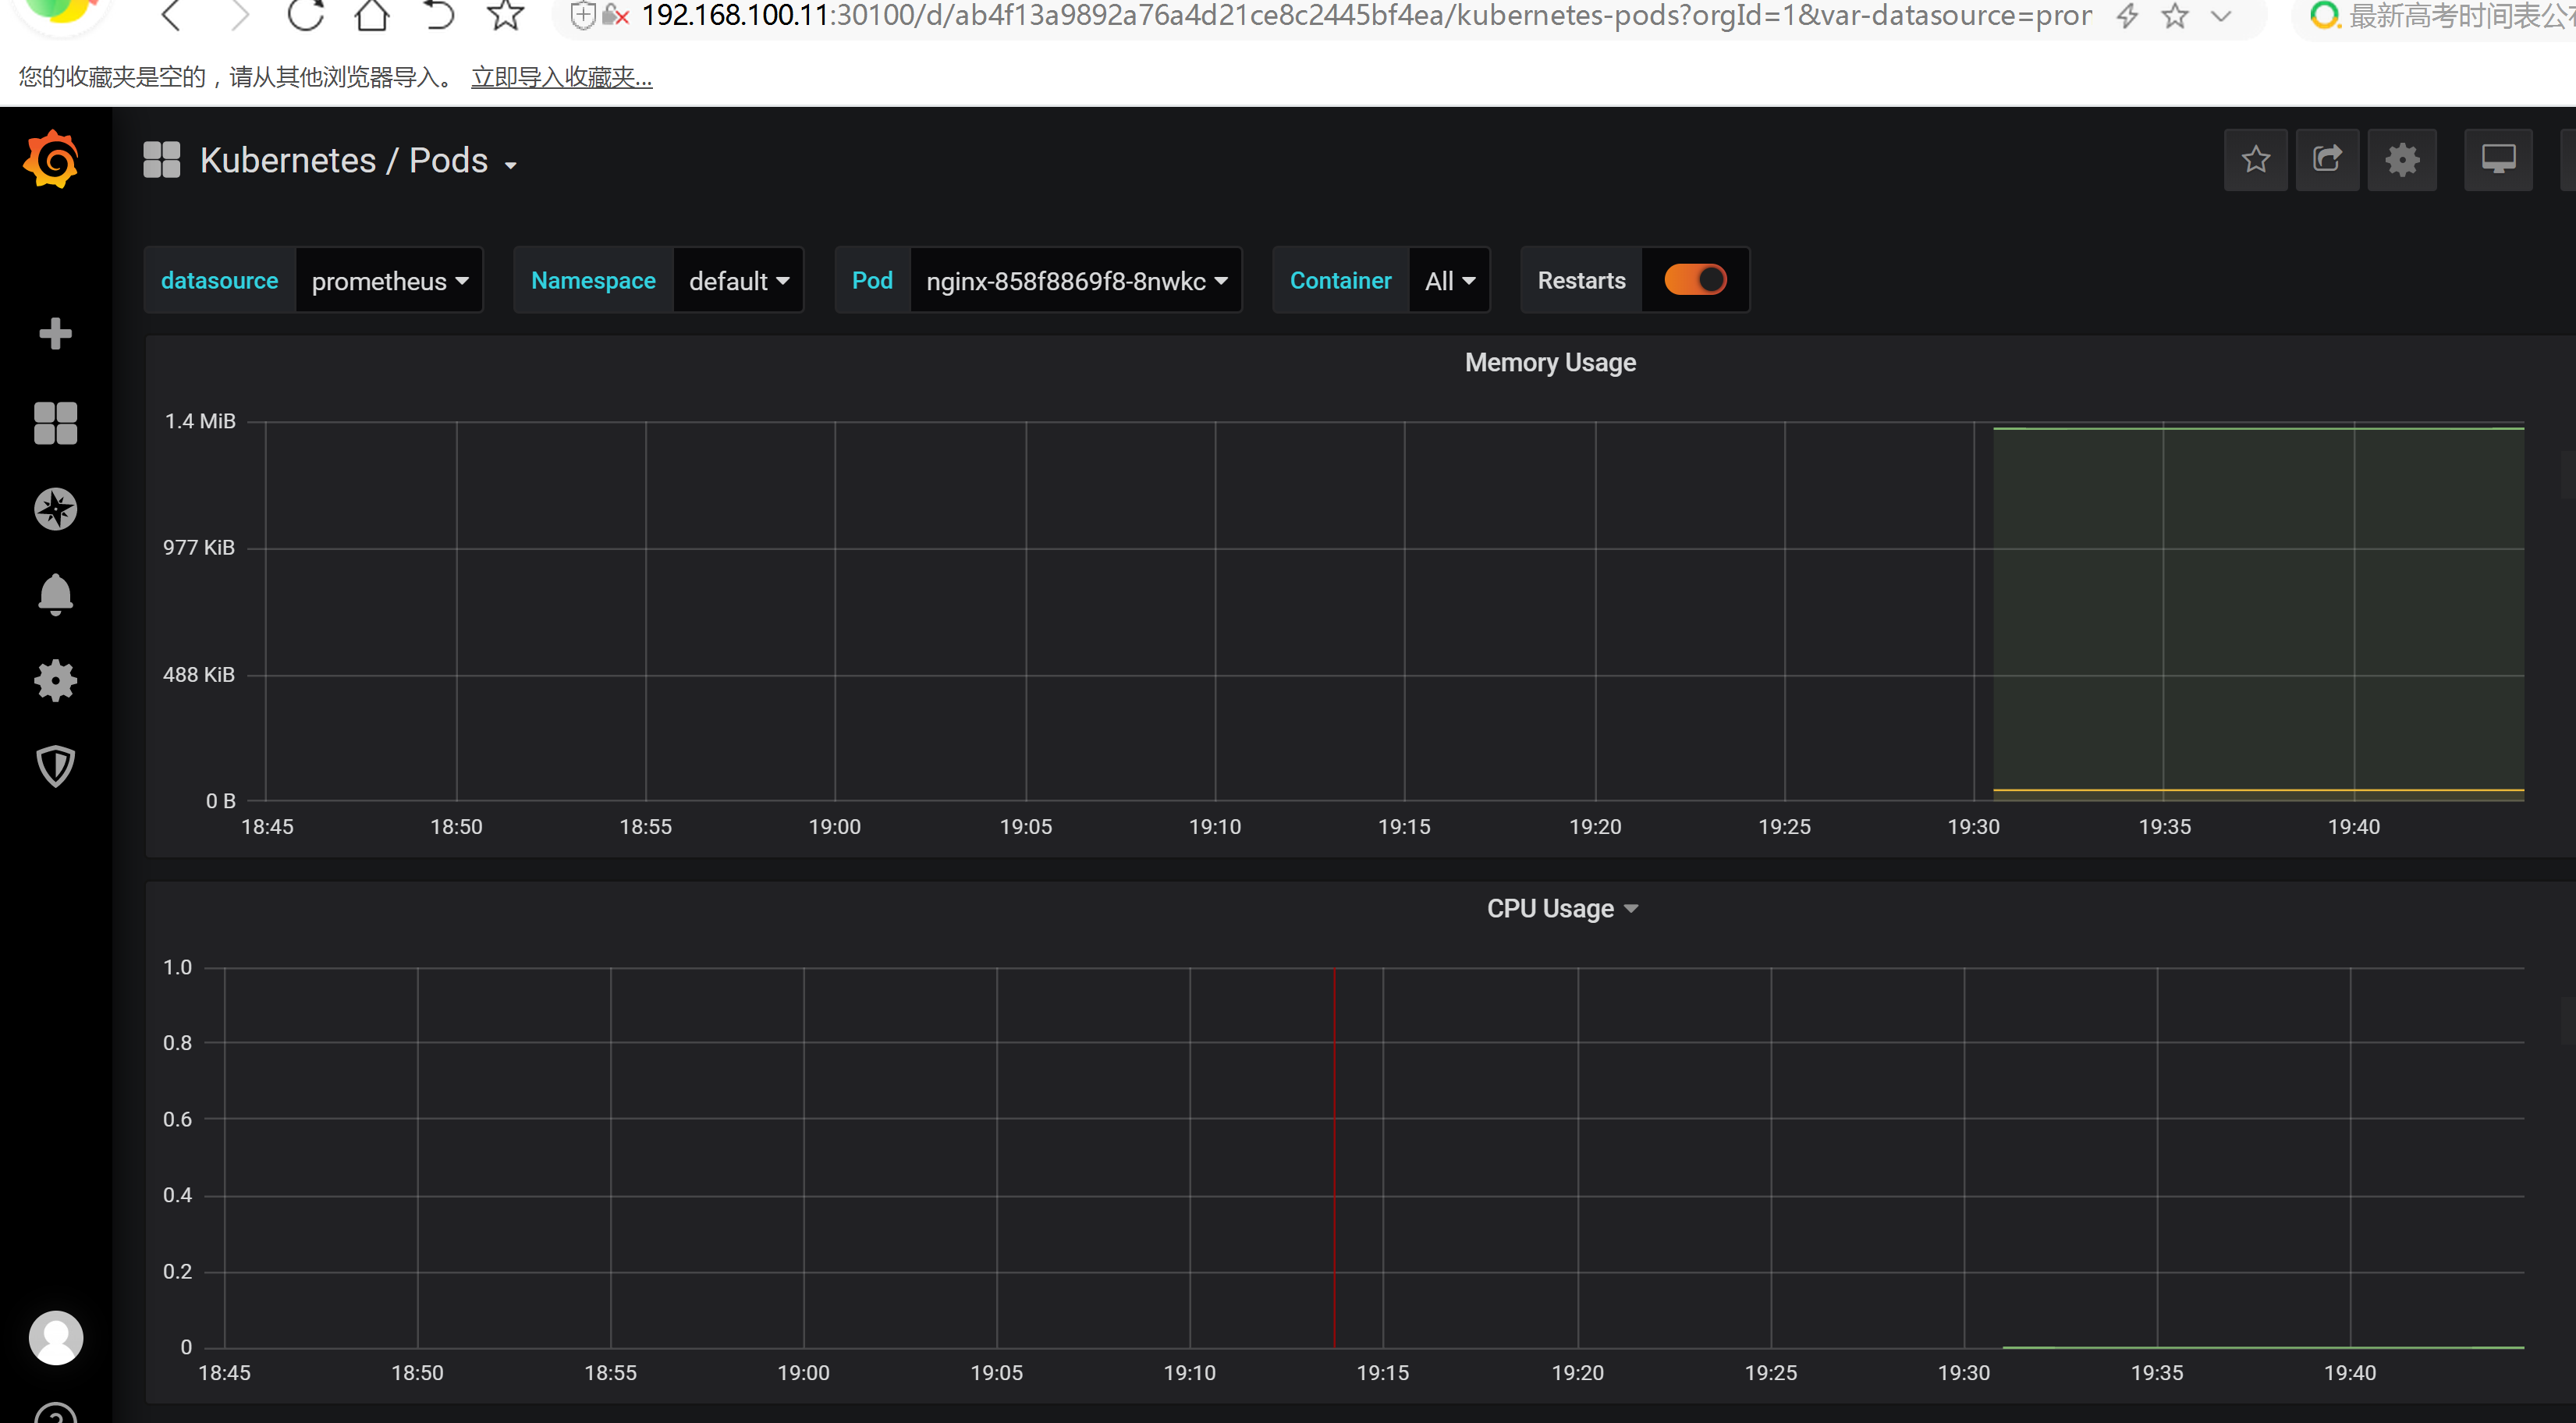The image size is (2576, 1423).
Task: Expand the prometheus datasource dropdown
Action: (x=389, y=281)
